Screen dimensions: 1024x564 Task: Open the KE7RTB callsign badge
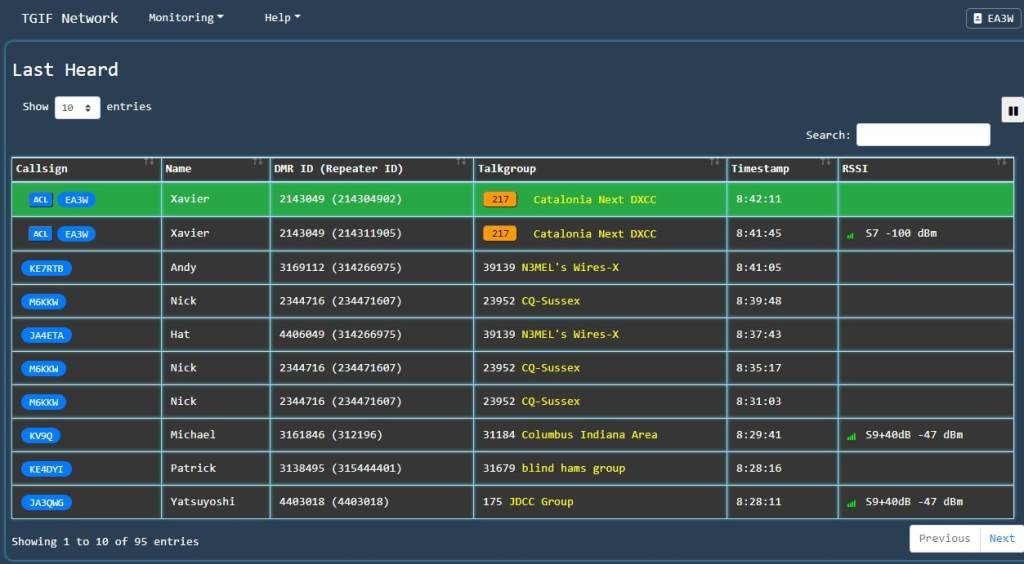click(46, 268)
